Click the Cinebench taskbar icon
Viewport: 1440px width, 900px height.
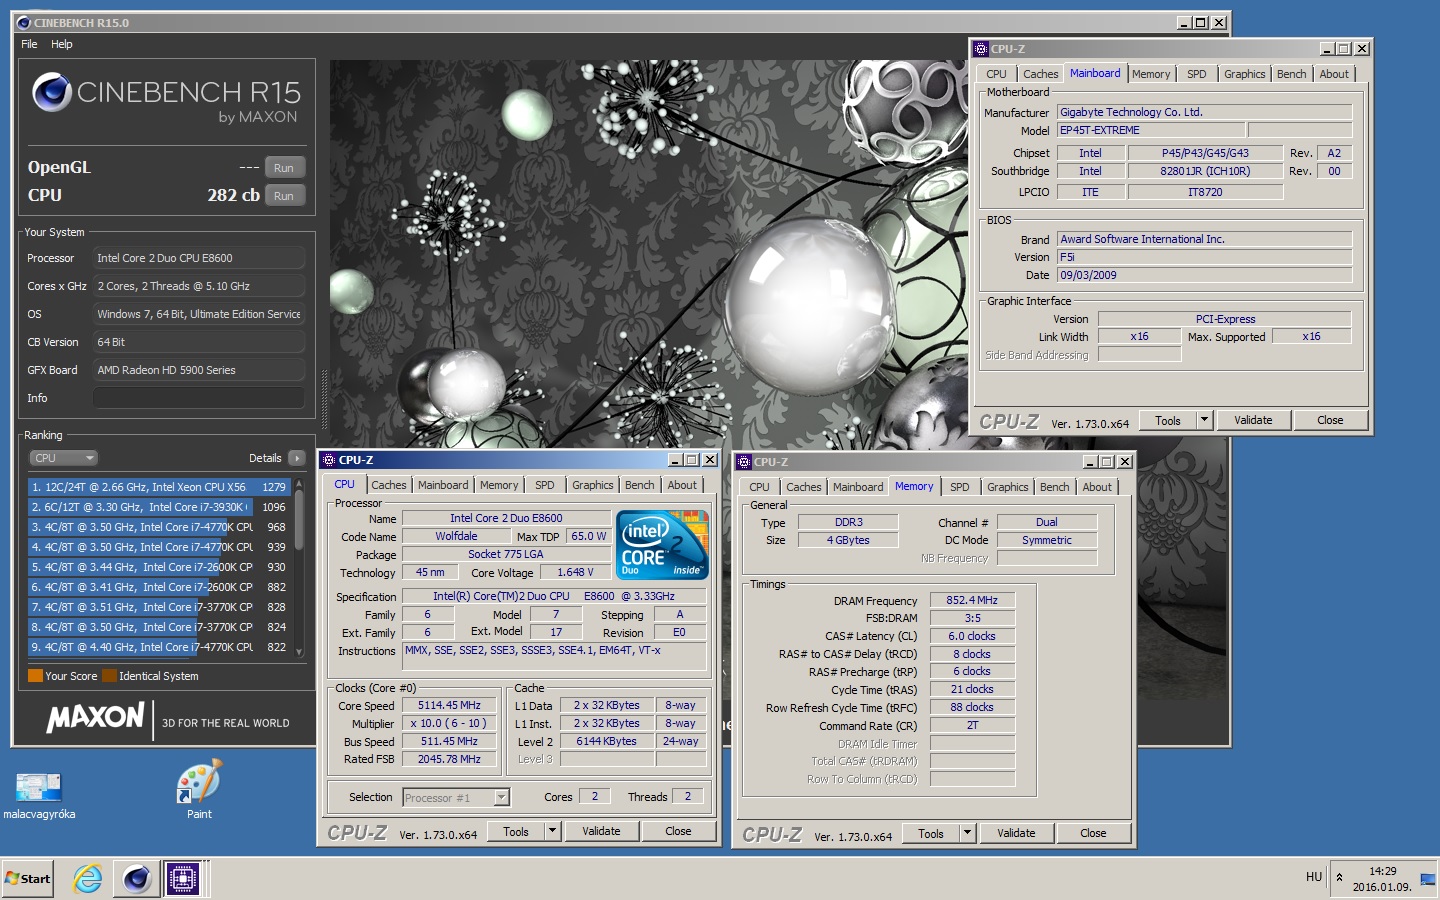(137, 879)
